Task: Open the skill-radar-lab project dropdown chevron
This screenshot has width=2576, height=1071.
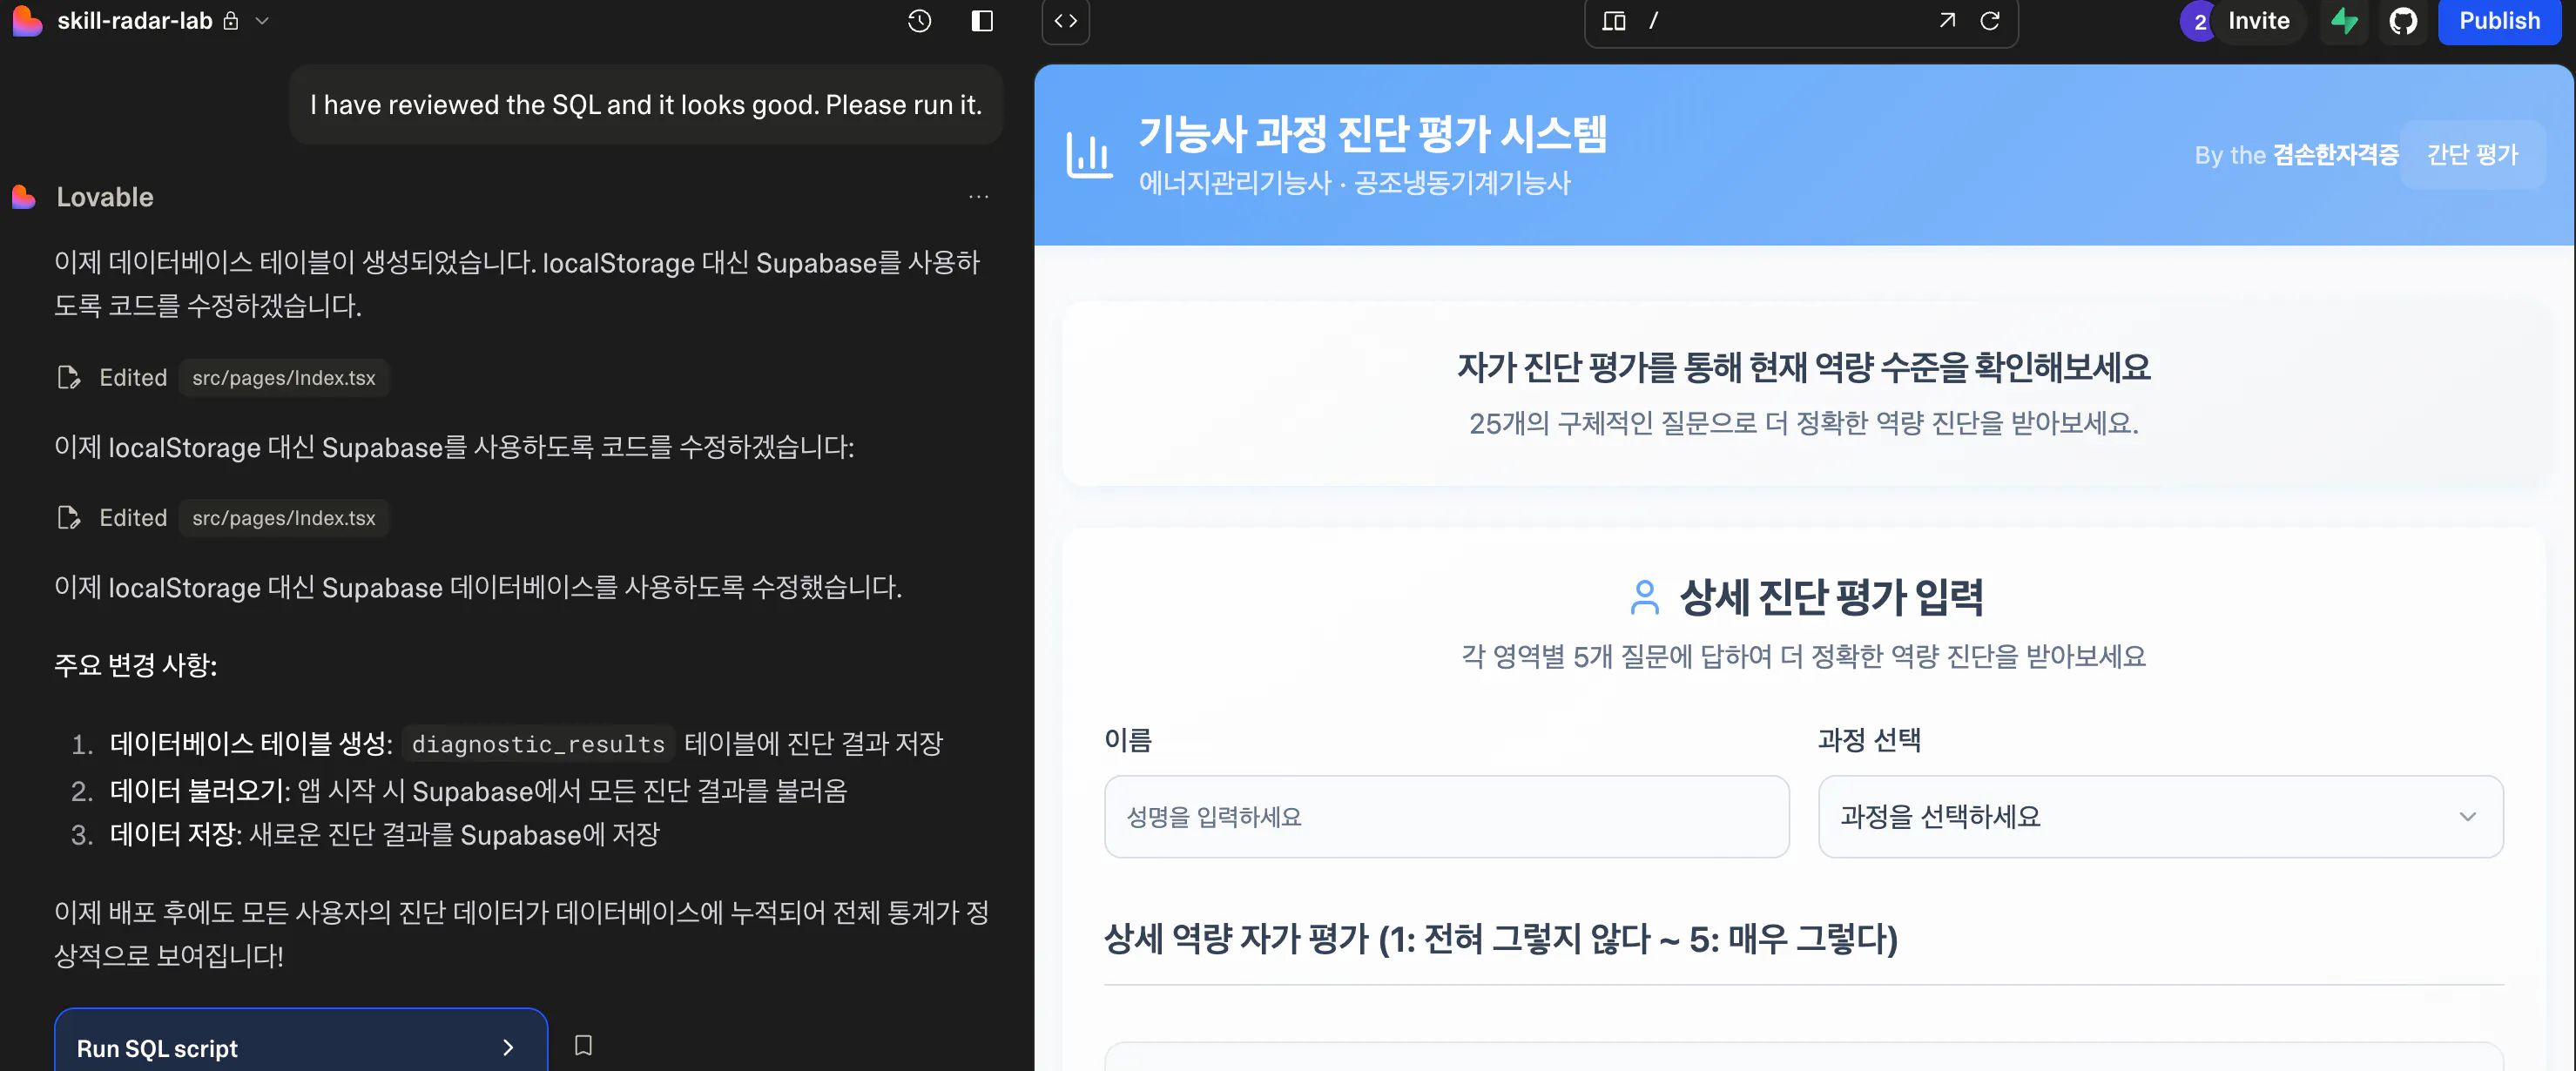Action: (262, 21)
